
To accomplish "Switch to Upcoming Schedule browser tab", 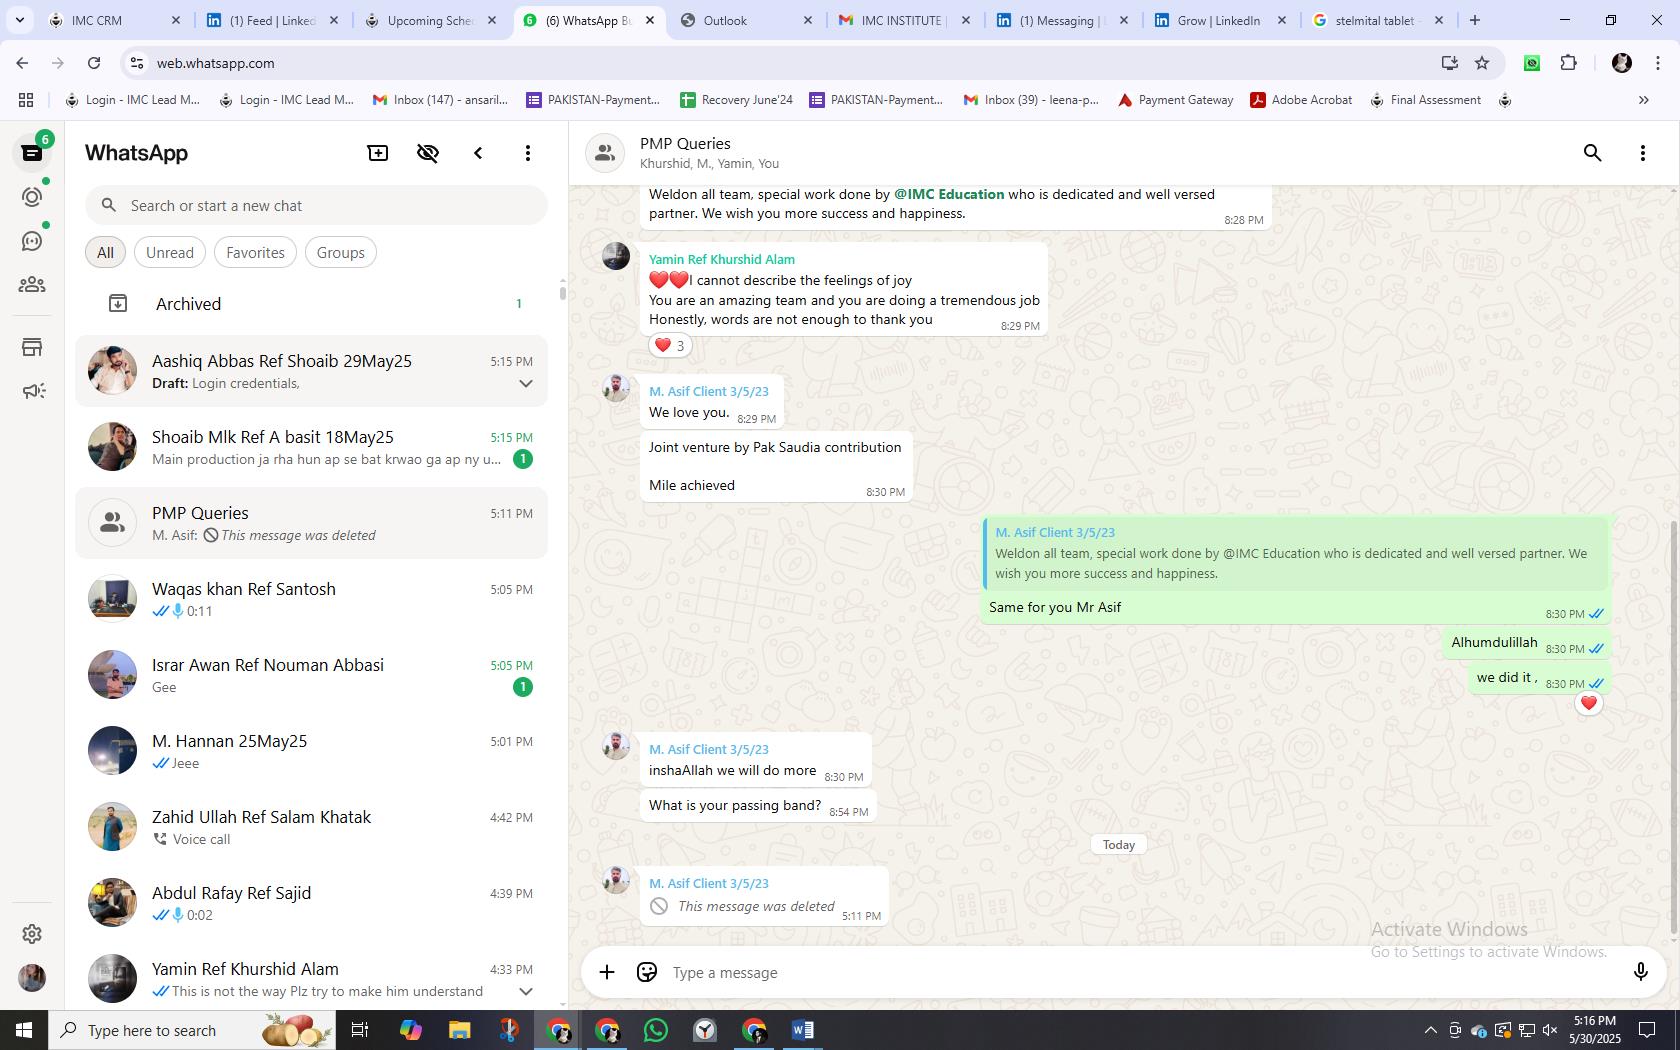I will pos(431,20).
